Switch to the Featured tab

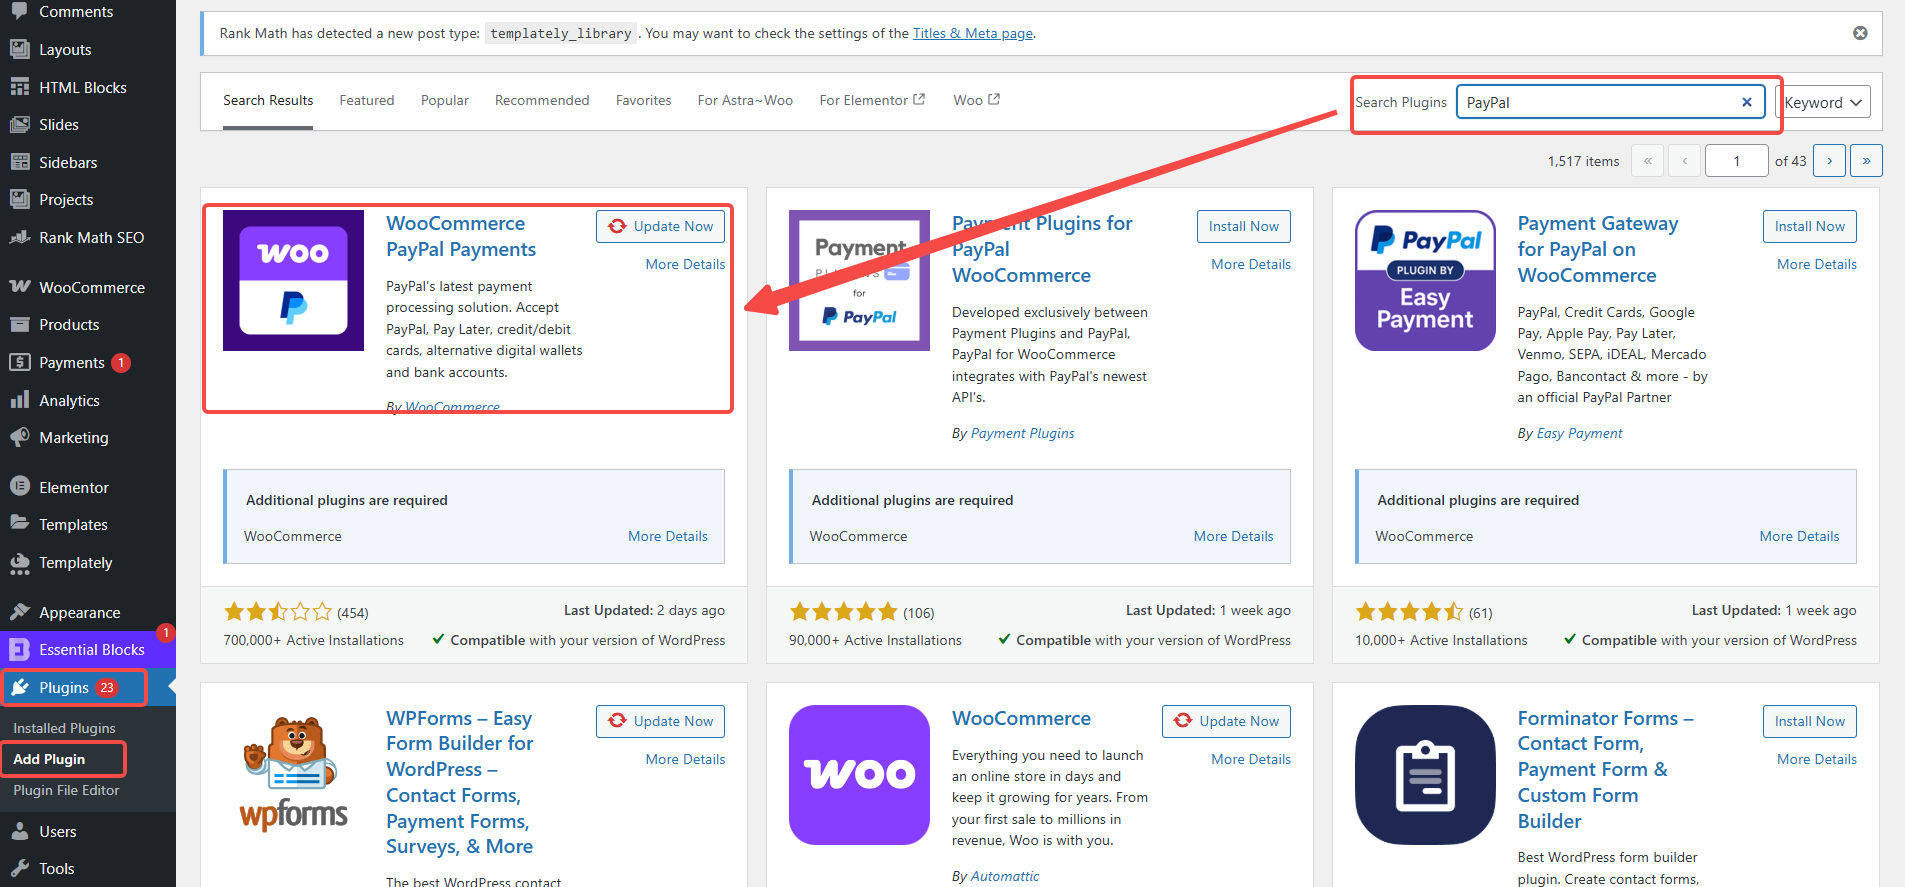click(367, 100)
